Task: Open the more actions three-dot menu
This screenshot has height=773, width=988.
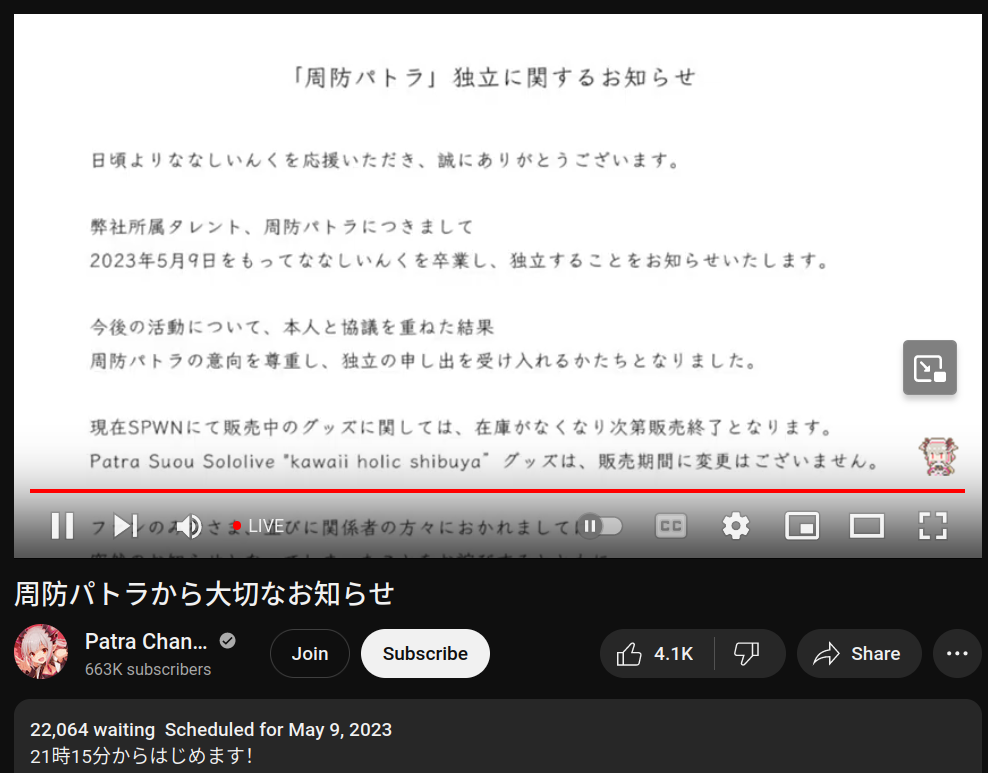Action: point(957,653)
